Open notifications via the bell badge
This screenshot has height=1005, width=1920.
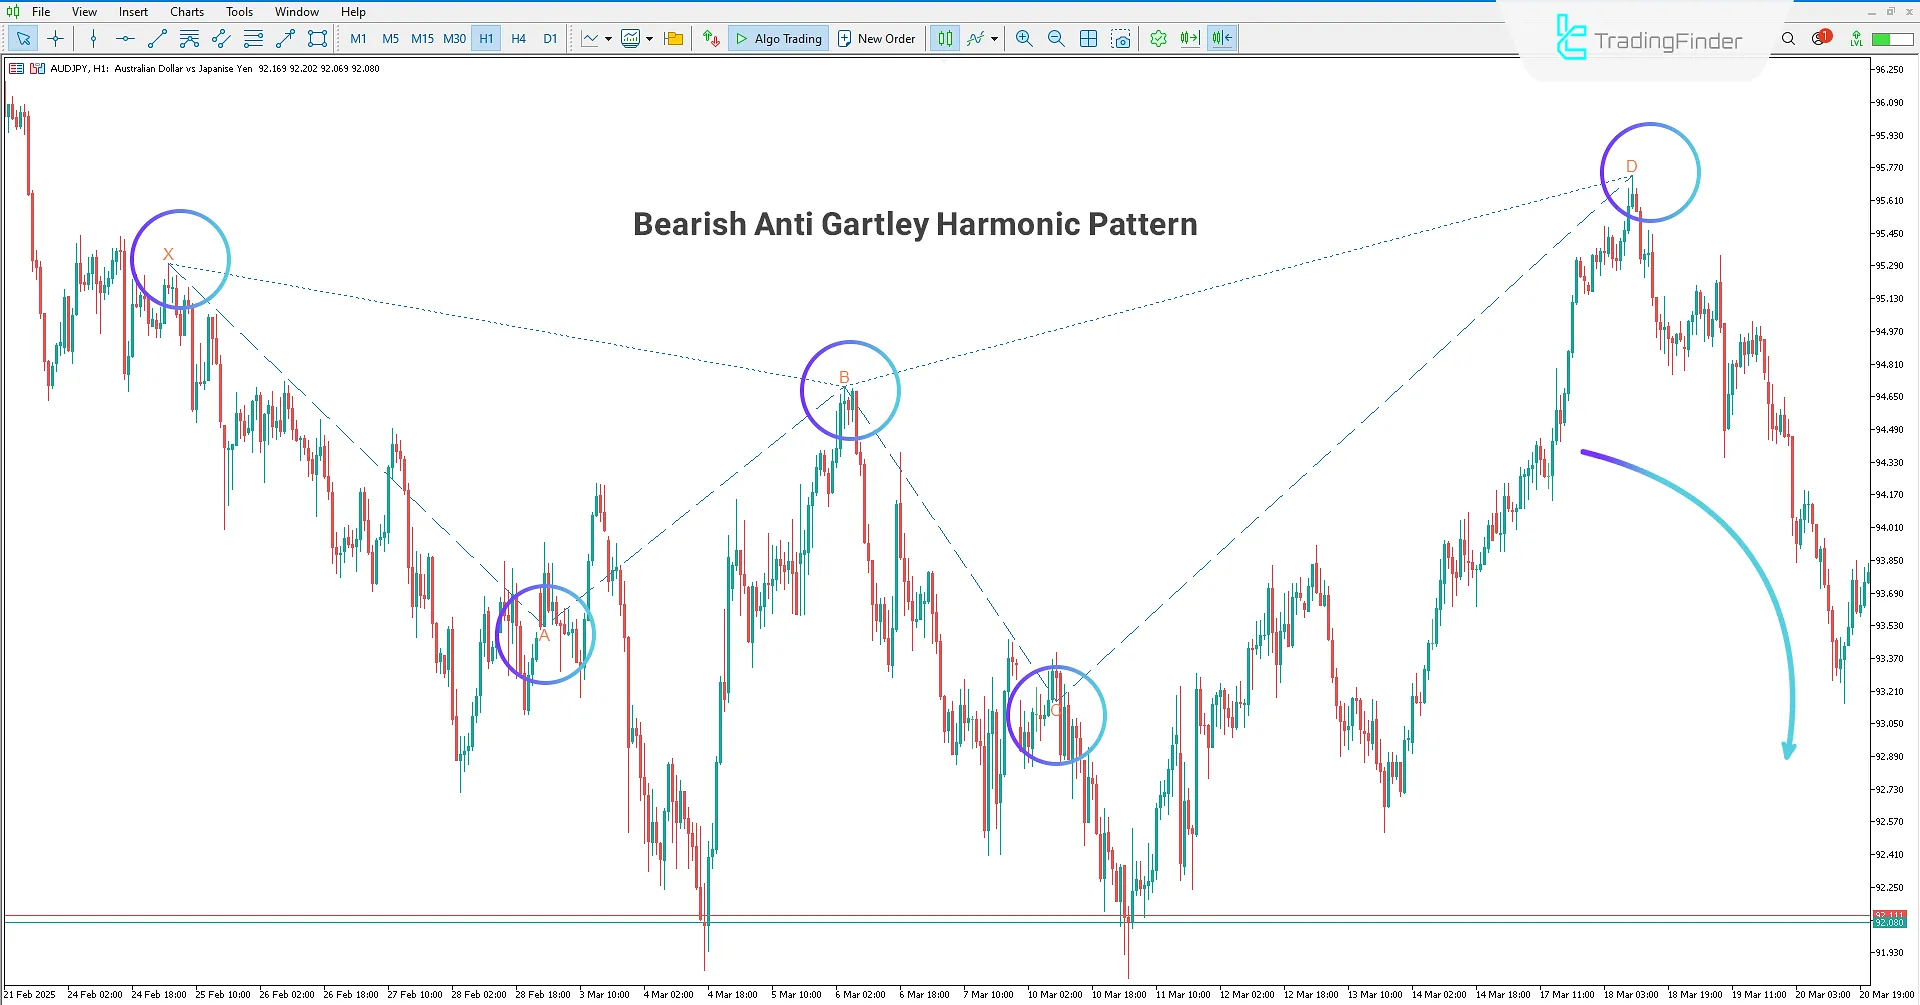pyautogui.click(x=1820, y=38)
